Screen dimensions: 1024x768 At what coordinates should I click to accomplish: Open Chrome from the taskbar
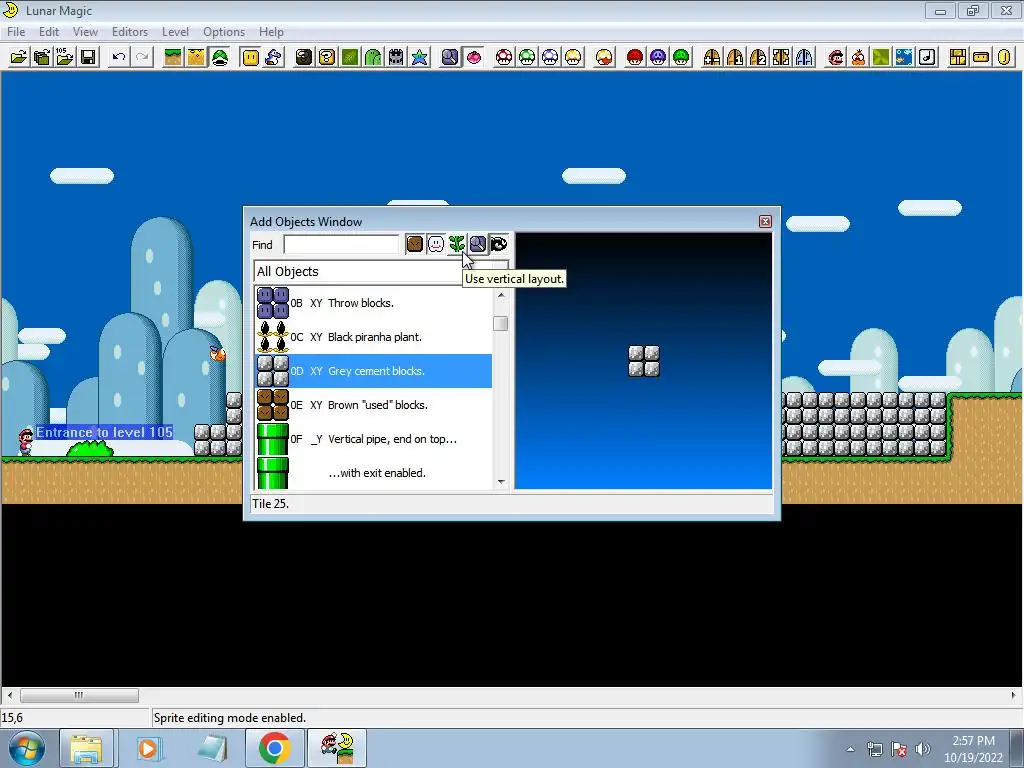[x=274, y=748]
